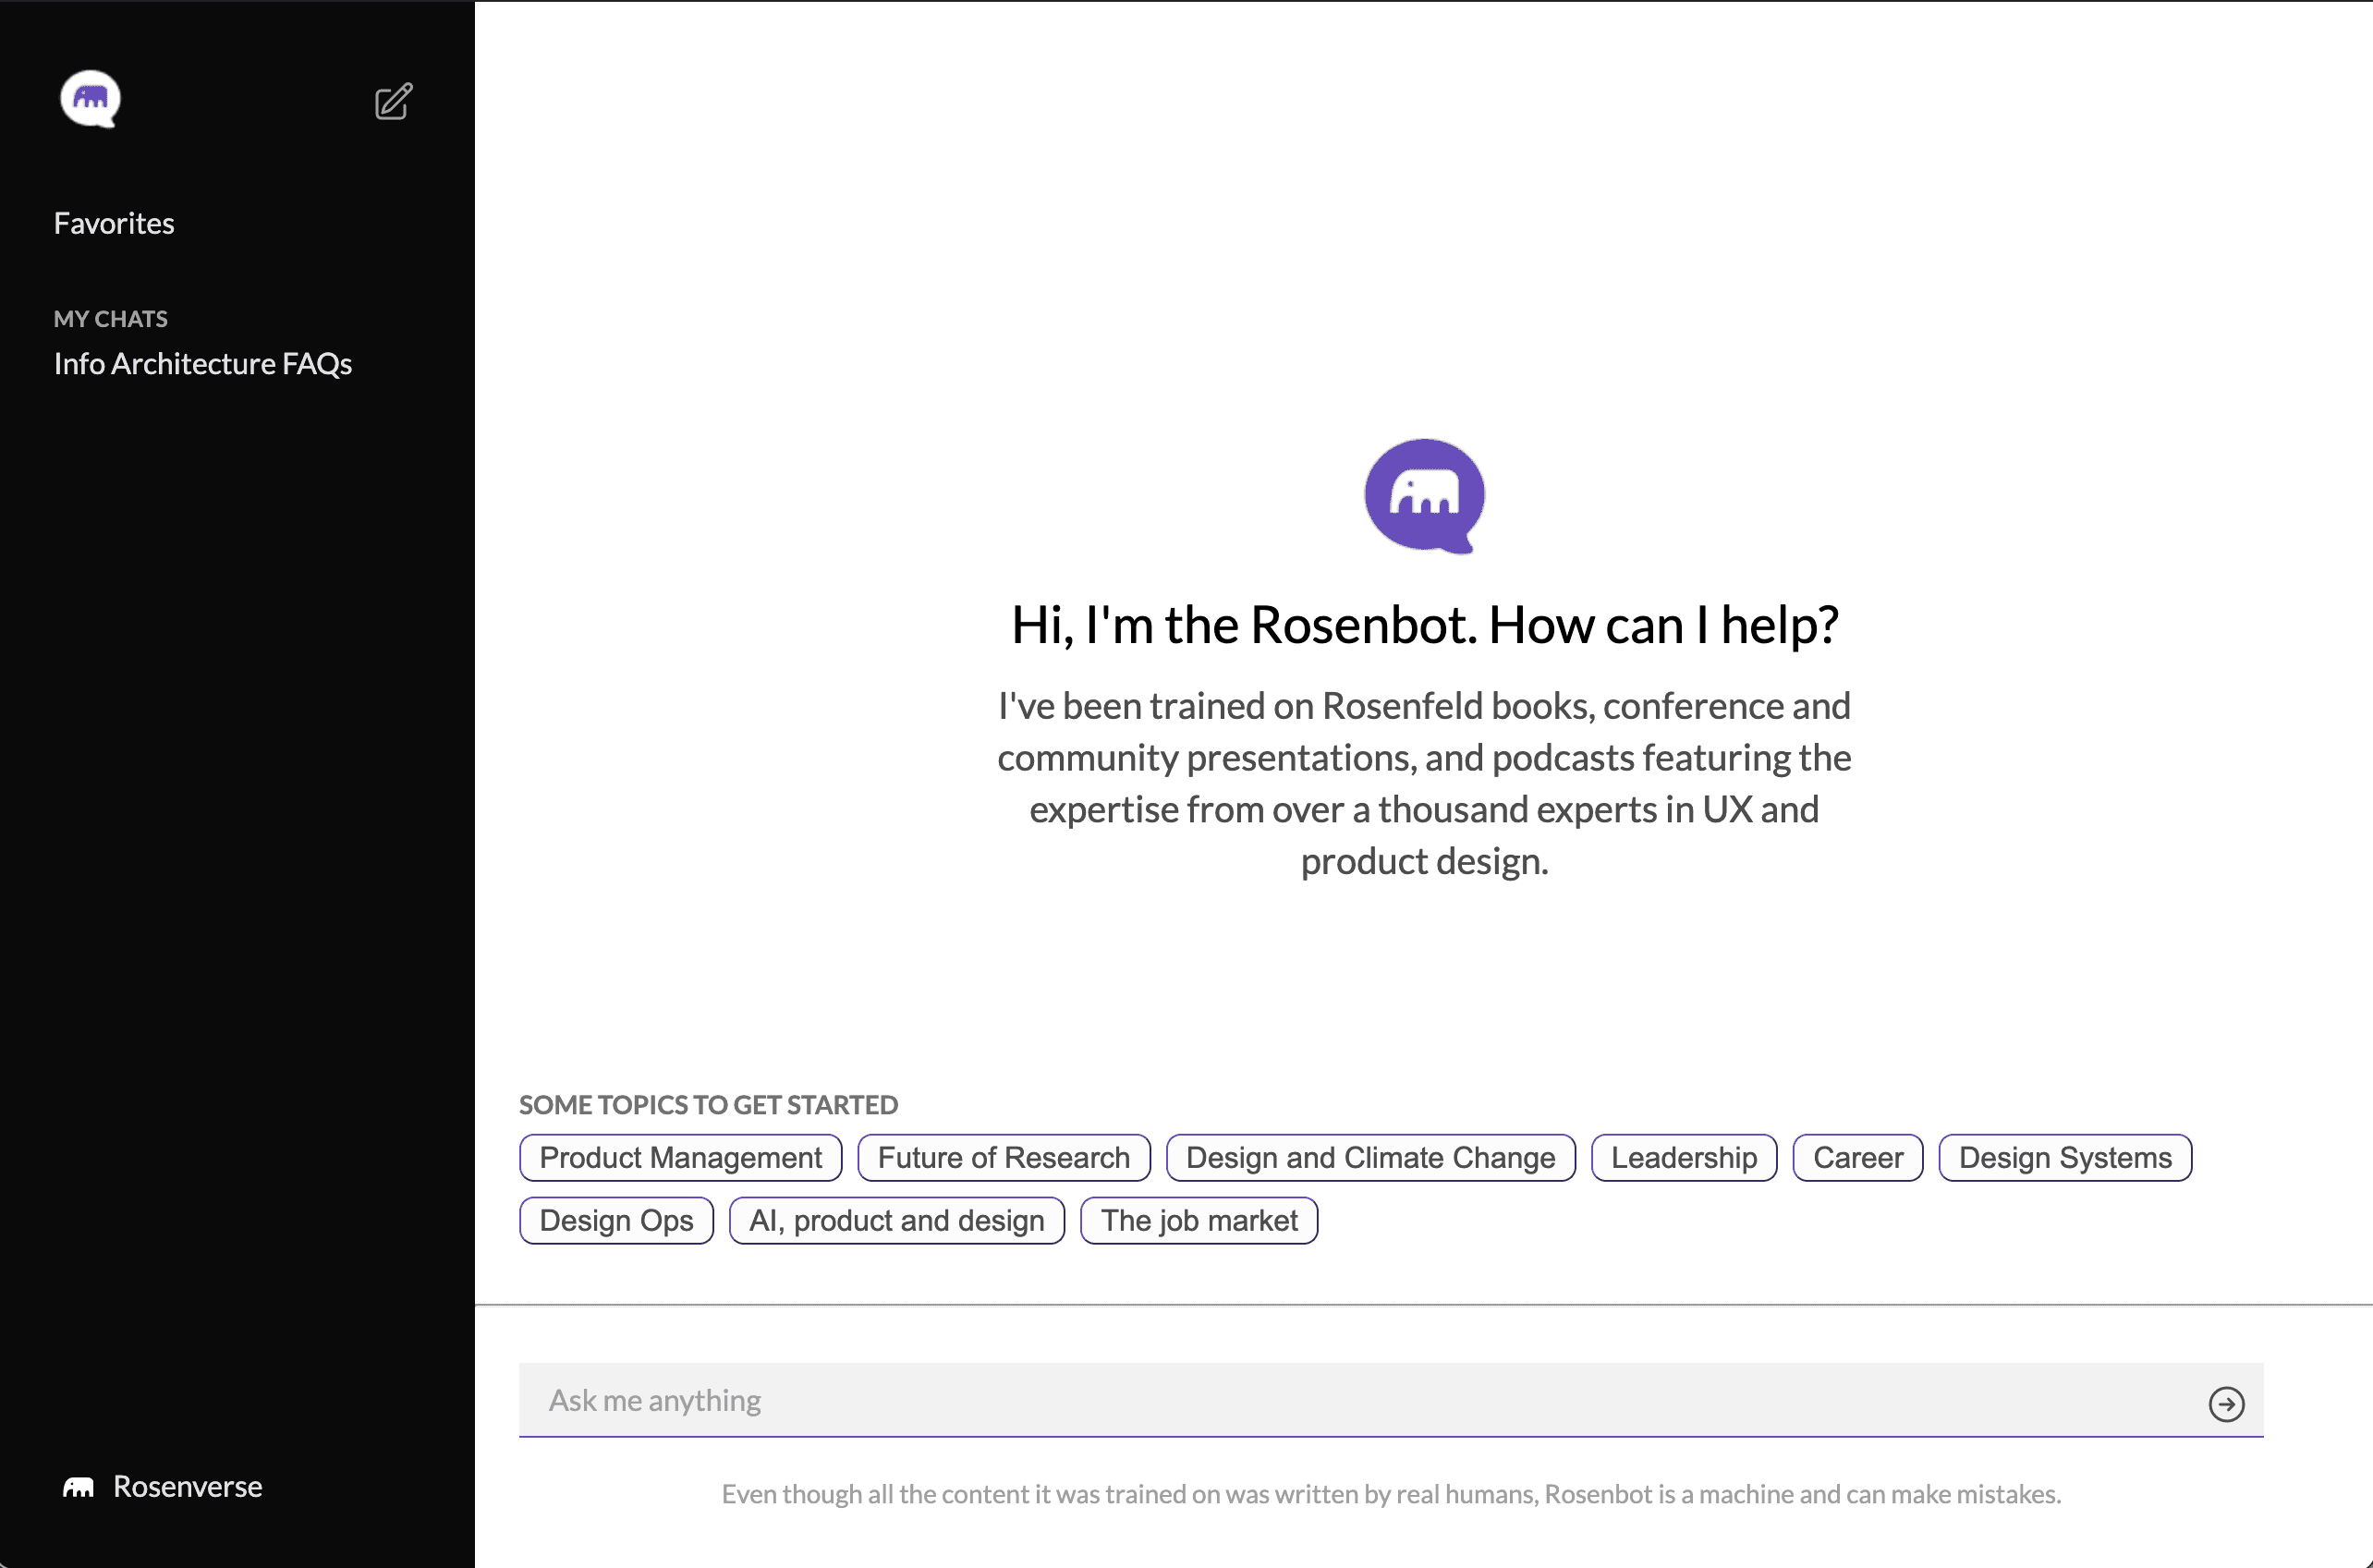Select the Product Management topic
Image resolution: width=2373 pixels, height=1568 pixels.
(x=680, y=1157)
